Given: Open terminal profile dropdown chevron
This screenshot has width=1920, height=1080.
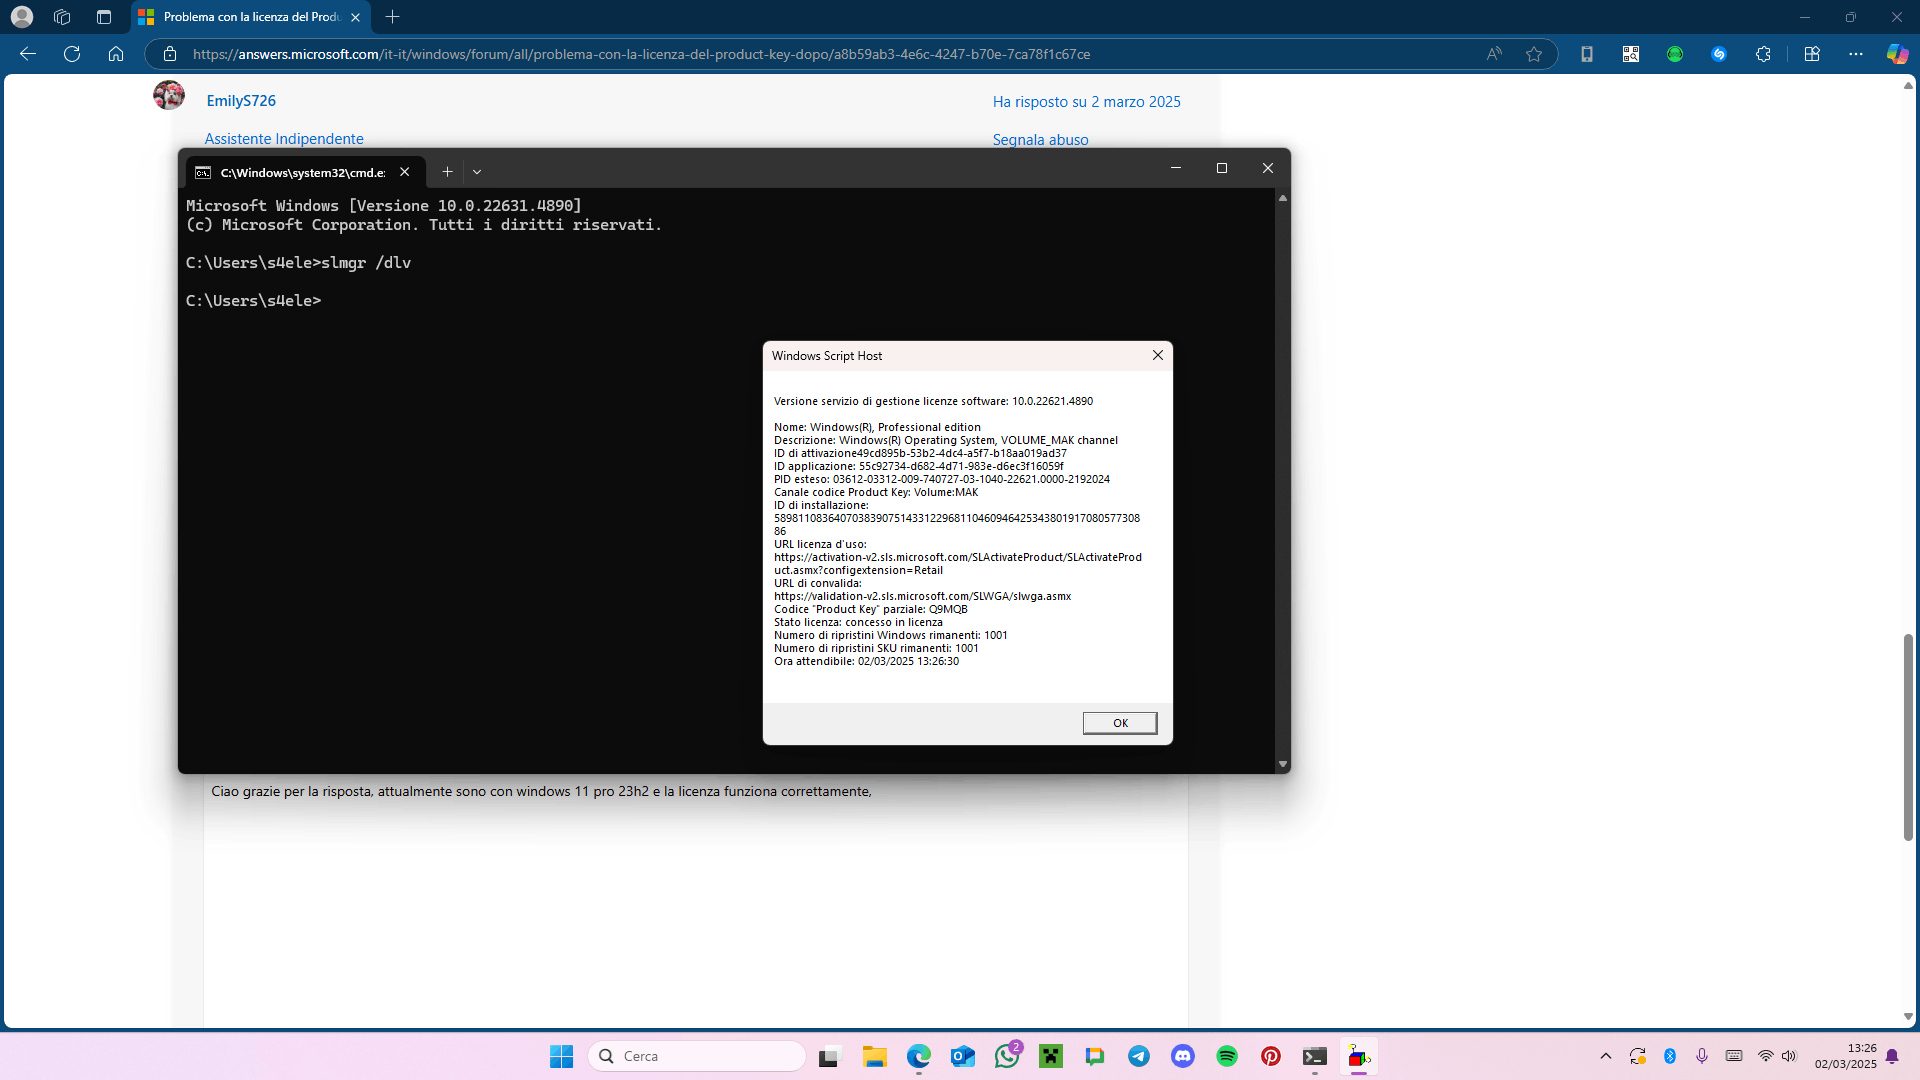Looking at the screenshot, I should pyautogui.click(x=477, y=172).
